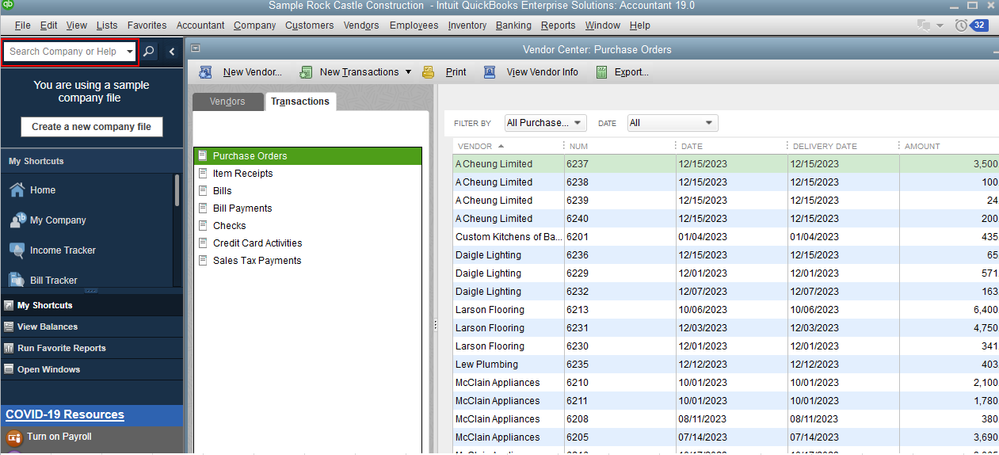Click the Turn on Payroll icon

coord(14,437)
